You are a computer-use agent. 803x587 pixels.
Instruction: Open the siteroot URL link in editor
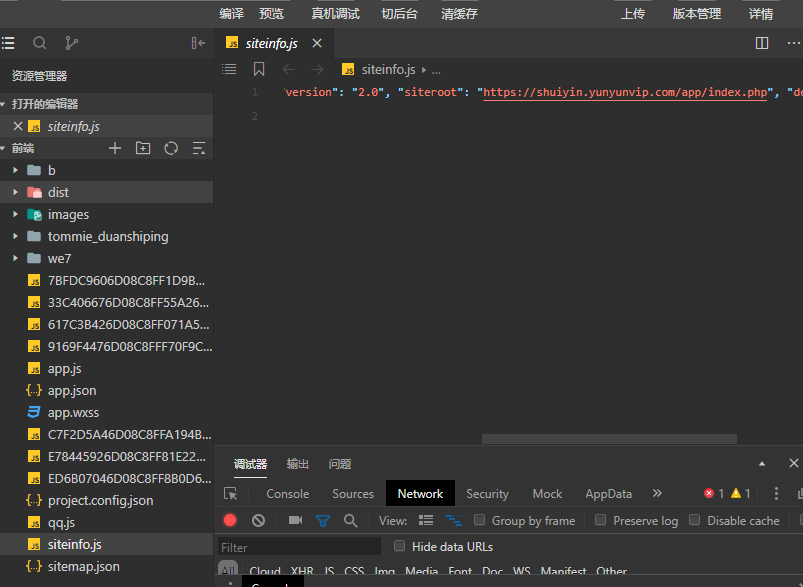(625, 92)
